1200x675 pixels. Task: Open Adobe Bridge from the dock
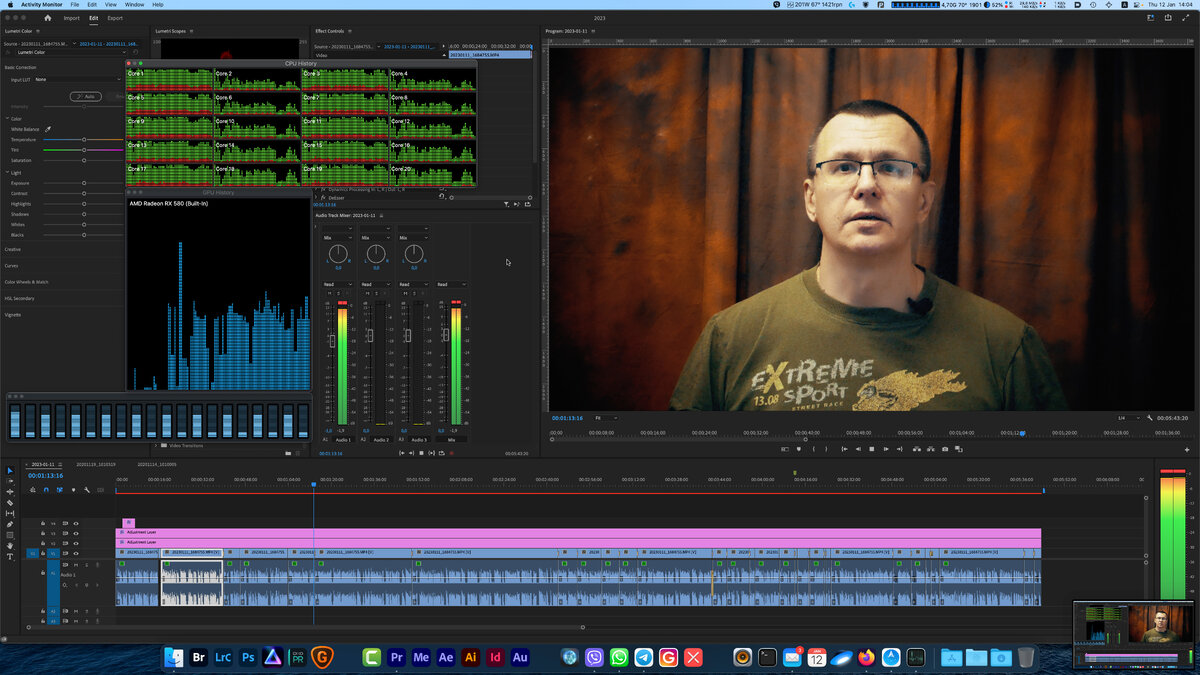coord(198,657)
